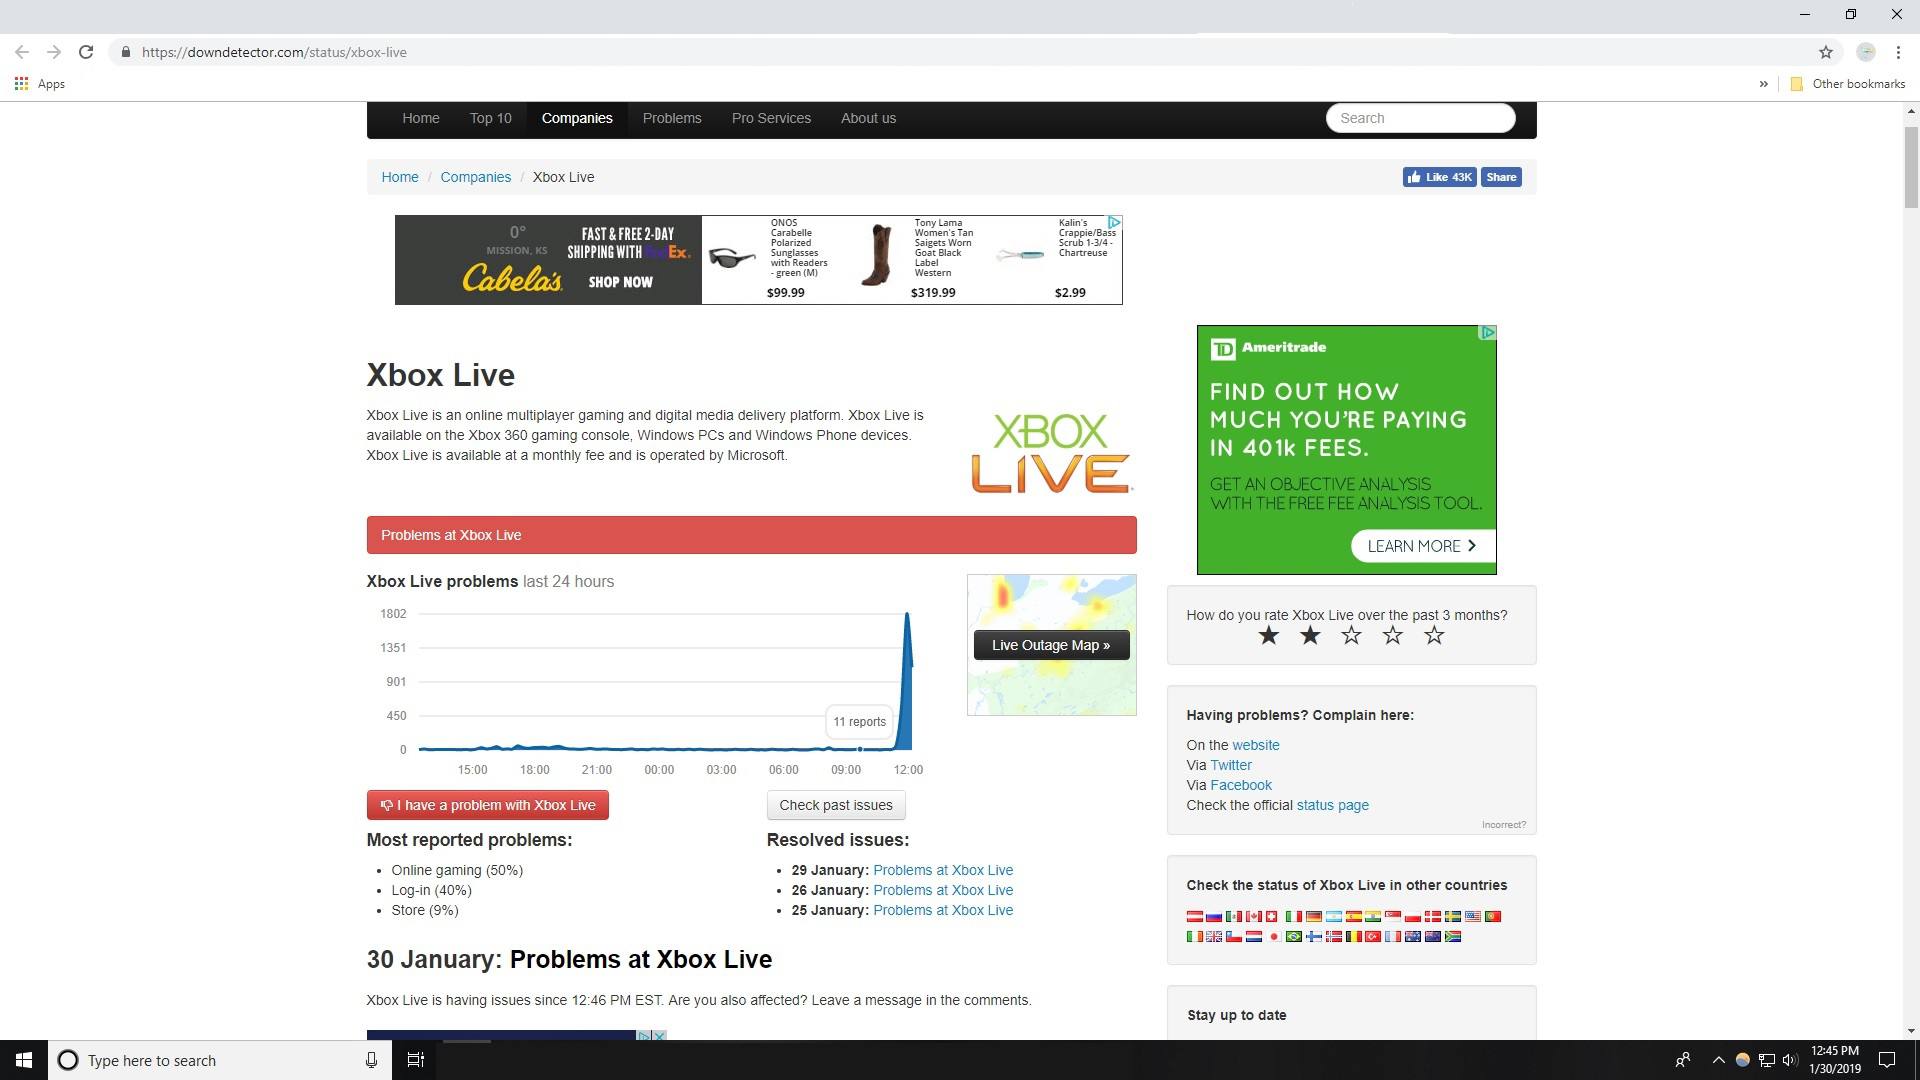This screenshot has height=1080, width=1920.
Task: Click the site info lock icon
Action: [x=125, y=52]
